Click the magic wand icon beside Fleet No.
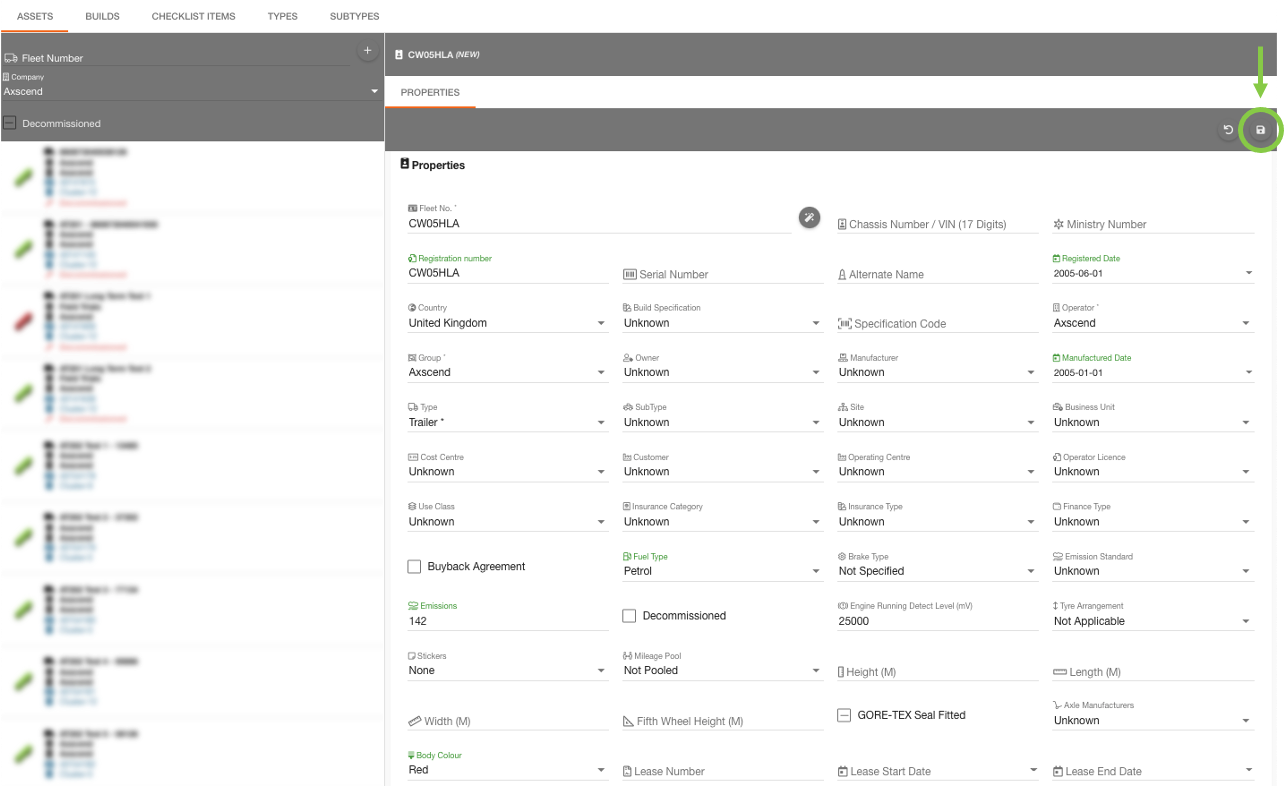 point(809,218)
